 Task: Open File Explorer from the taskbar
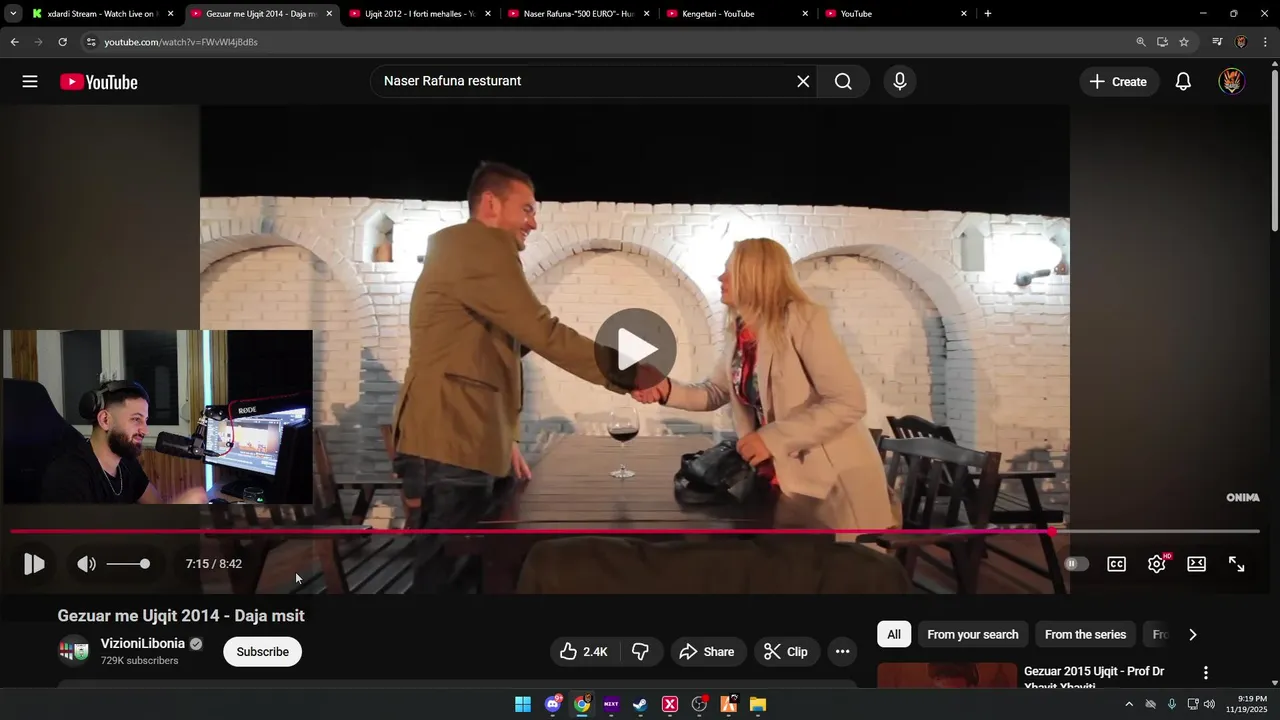757,704
